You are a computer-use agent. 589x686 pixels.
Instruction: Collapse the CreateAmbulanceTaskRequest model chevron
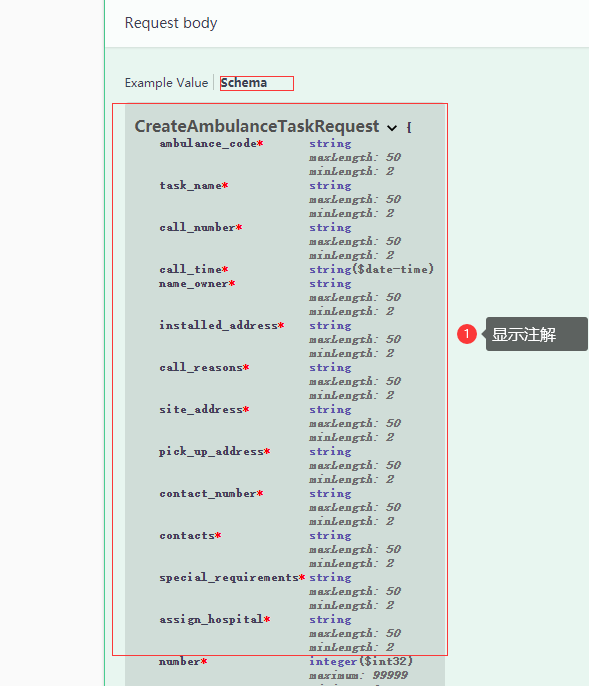pyautogui.click(x=392, y=128)
